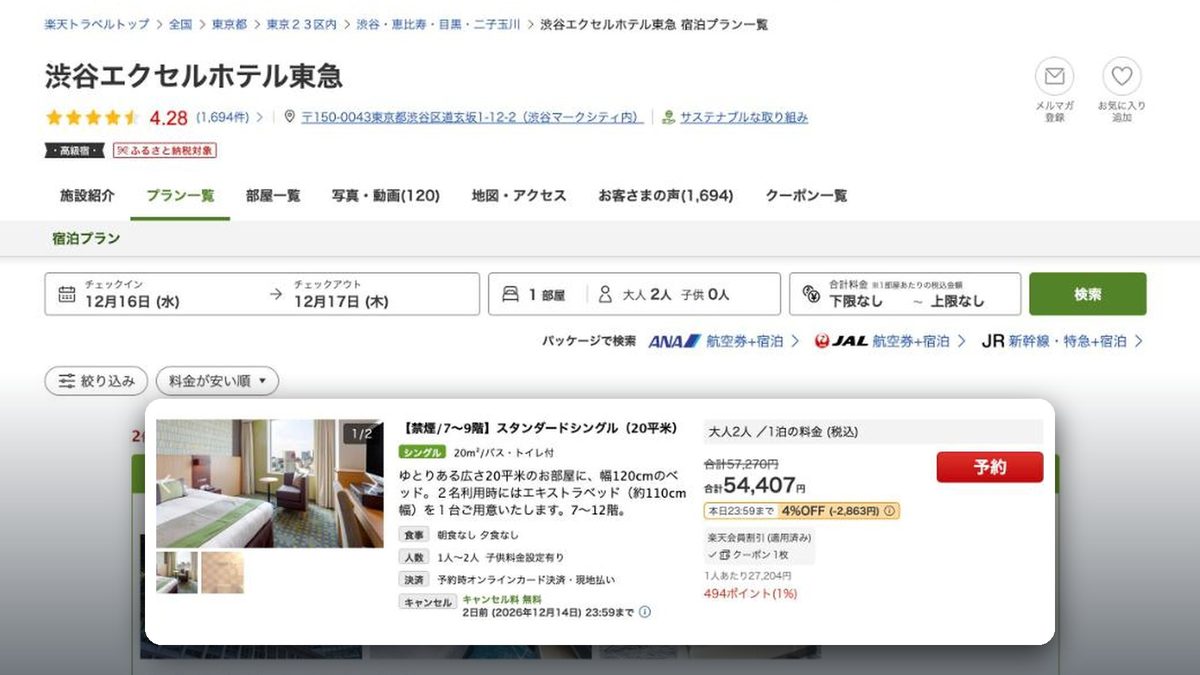
Task: Click the filter sliders icon in 絞り込み
Action: pos(67,381)
